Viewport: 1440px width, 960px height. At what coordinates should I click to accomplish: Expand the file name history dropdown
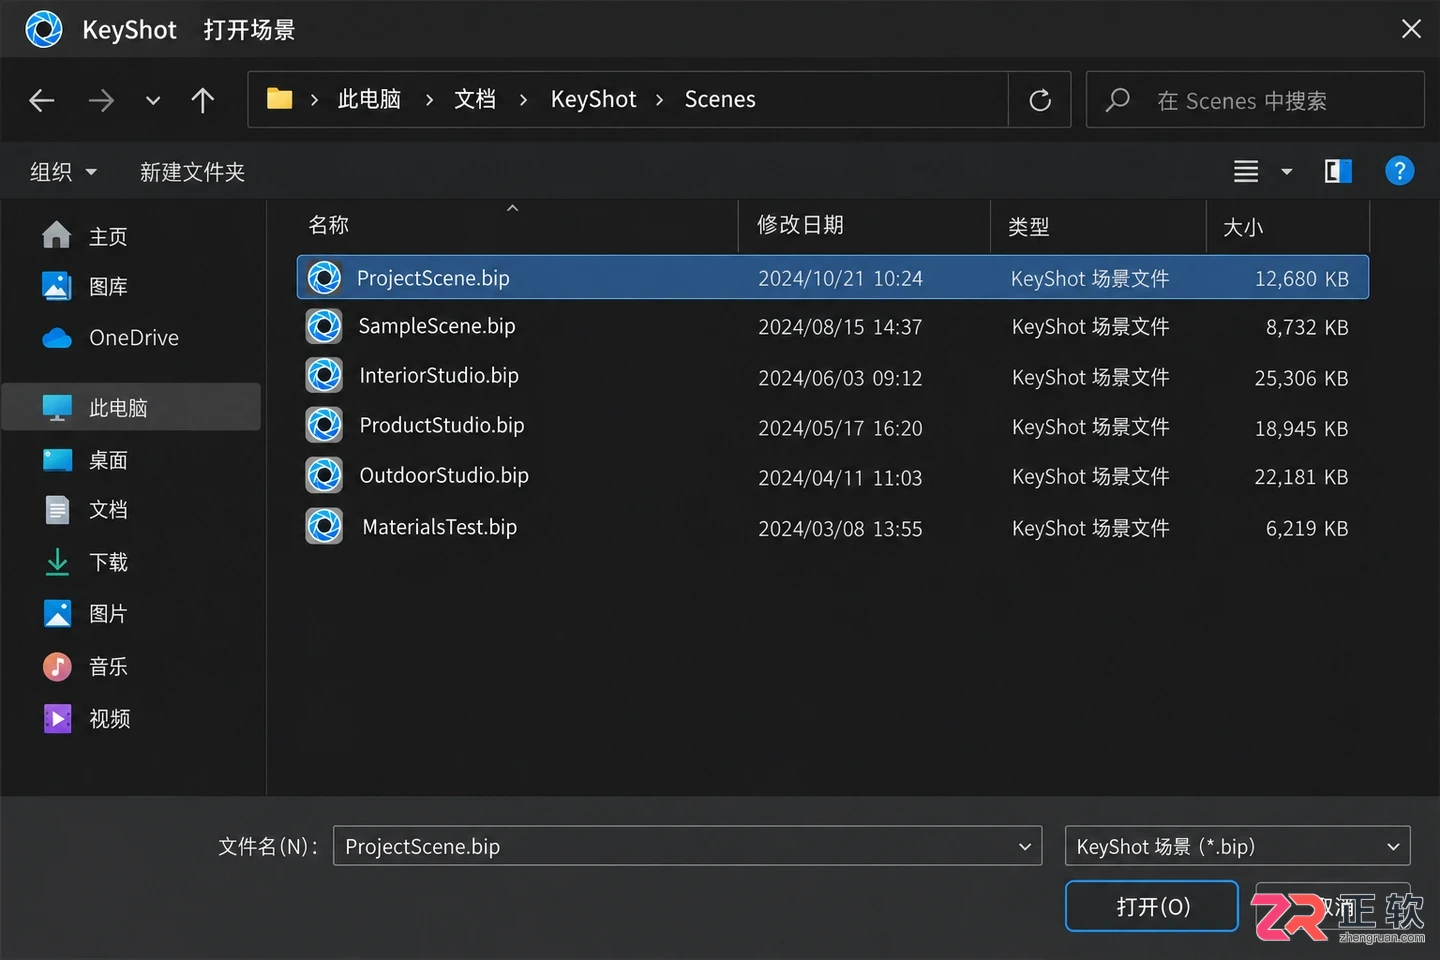(x=1025, y=846)
